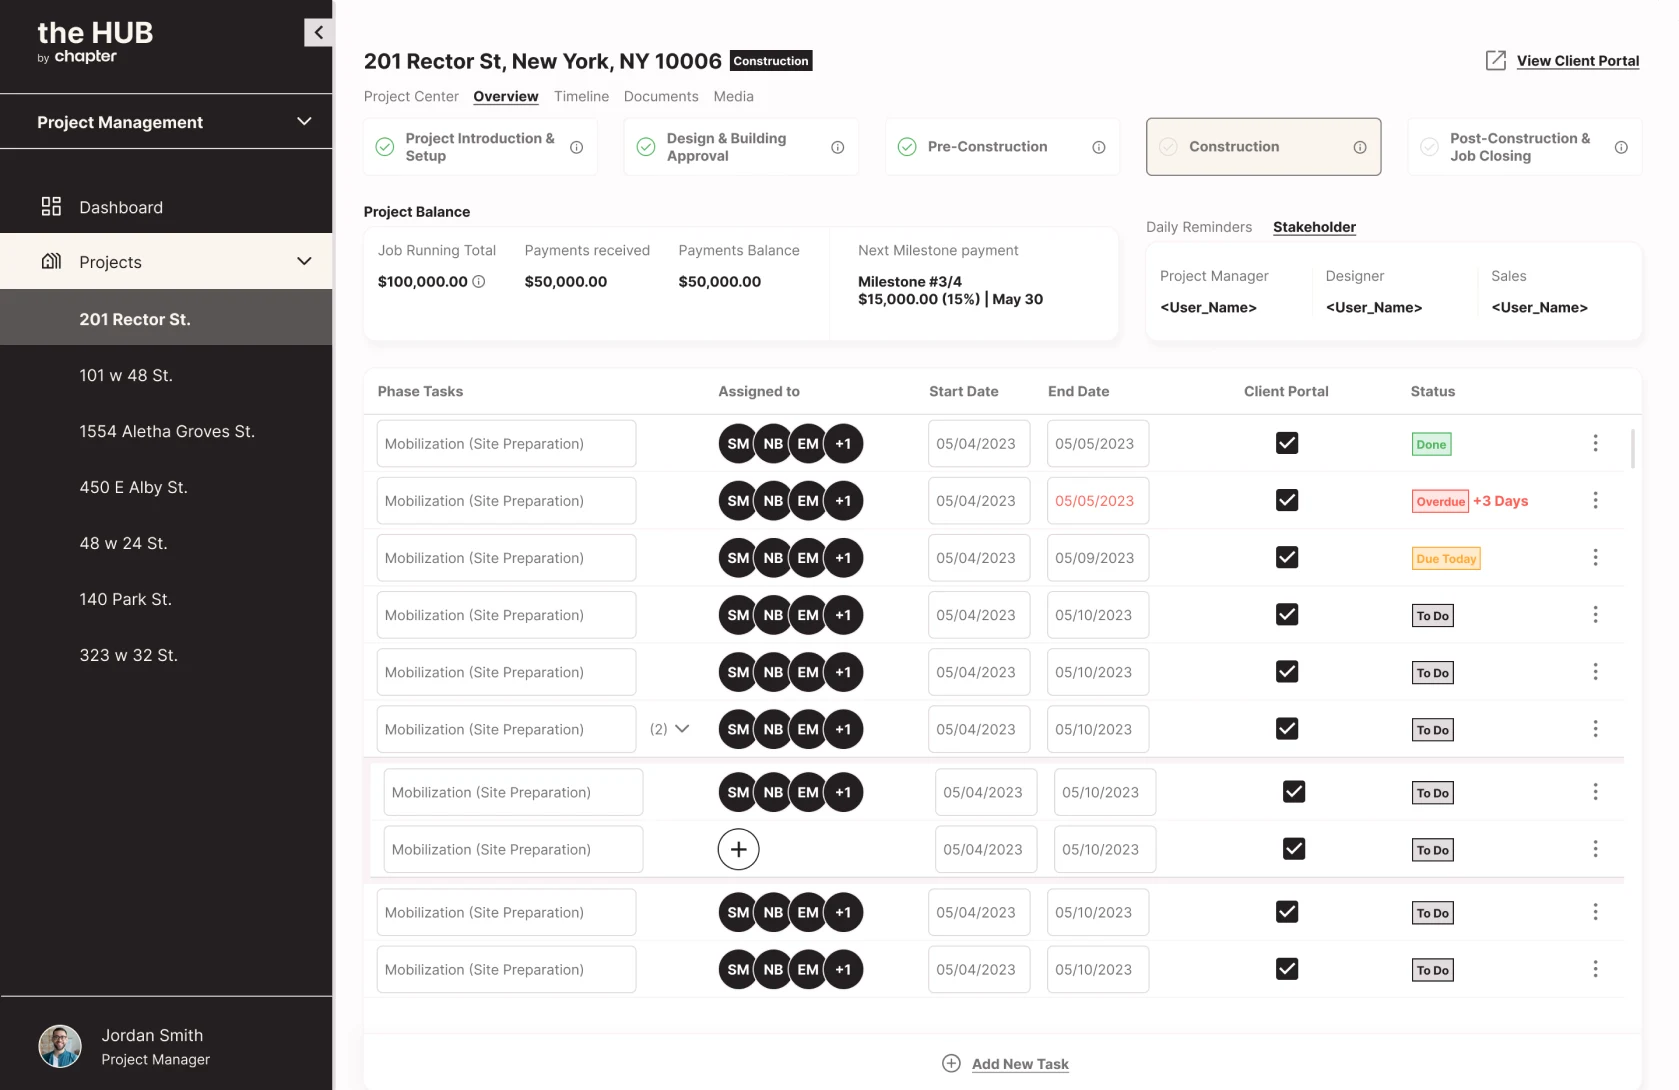
Task: Switch to the Media tab
Action: tap(733, 96)
